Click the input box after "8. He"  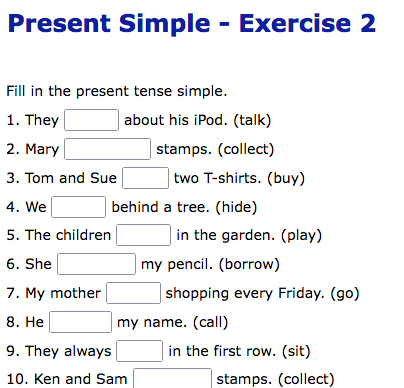tap(80, 322)
